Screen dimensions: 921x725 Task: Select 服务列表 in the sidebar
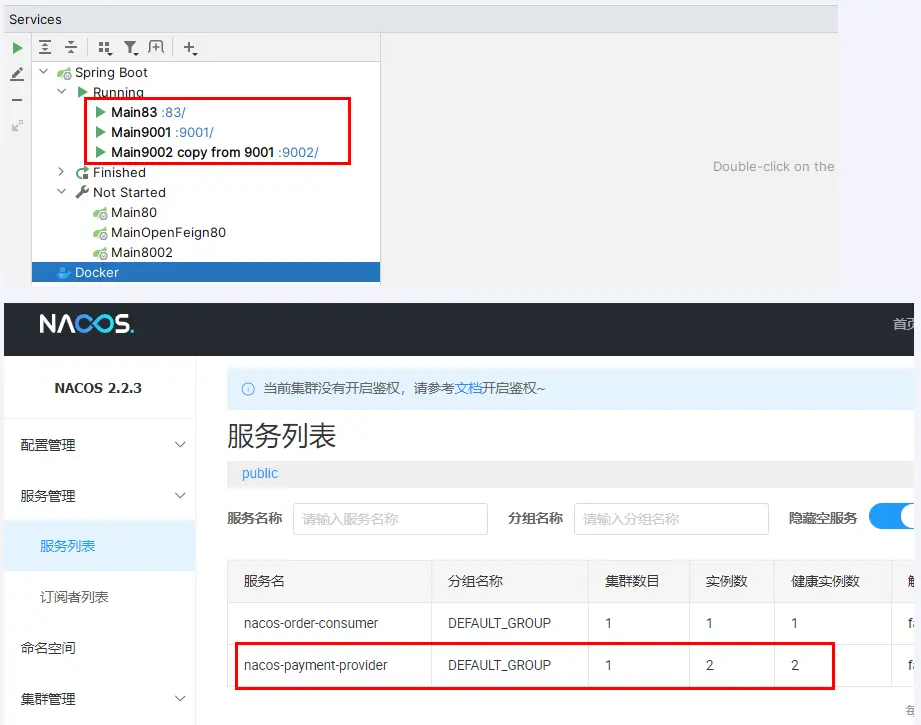68,546
